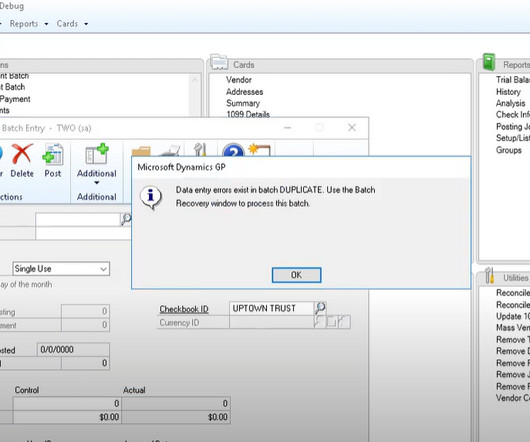The height and width of the screenshot is (442, 530).
Task: Open Setup/Lists report link
Action: 513,138
